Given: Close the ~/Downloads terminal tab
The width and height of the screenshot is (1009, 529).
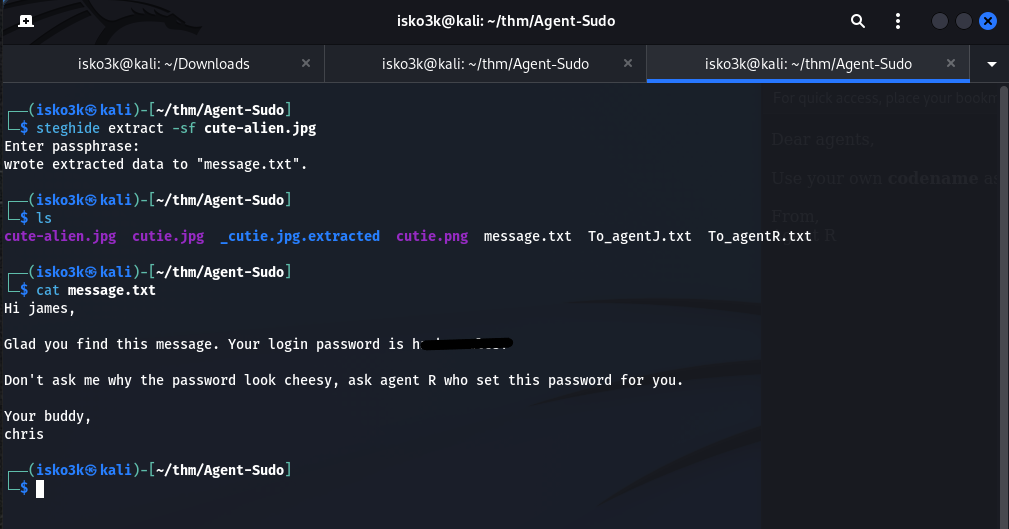Looking at the screenshot, I should (x=306, y=64).
